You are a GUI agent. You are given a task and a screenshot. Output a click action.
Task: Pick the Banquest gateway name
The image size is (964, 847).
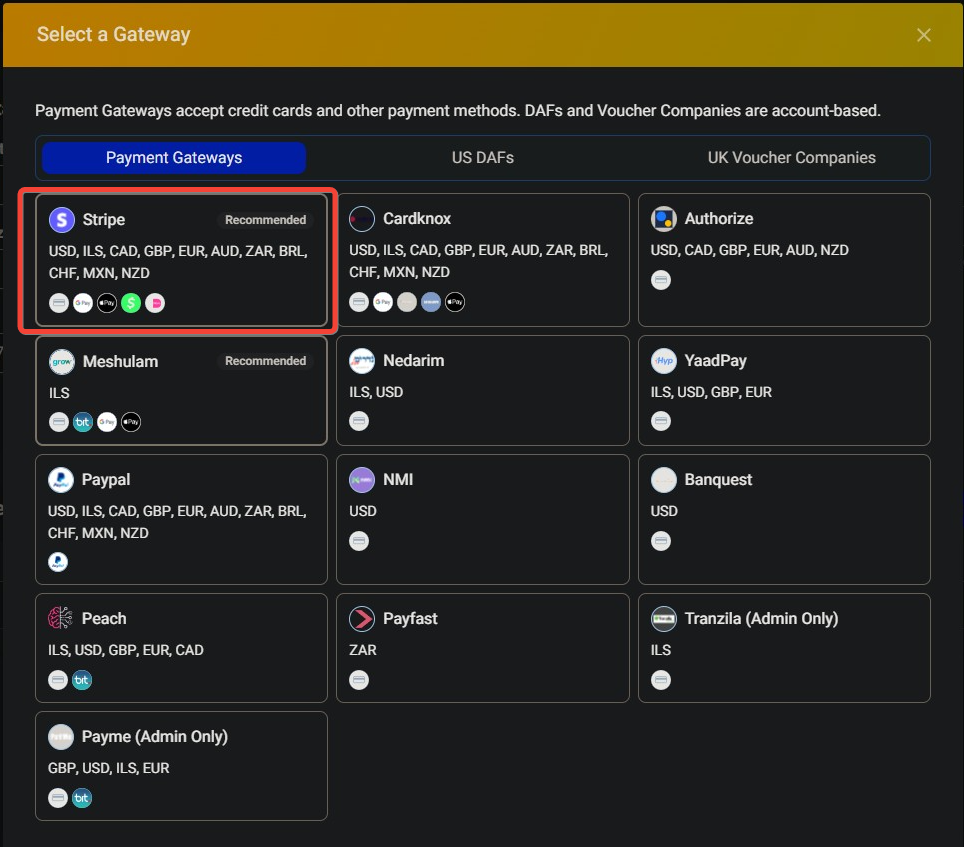718,480
